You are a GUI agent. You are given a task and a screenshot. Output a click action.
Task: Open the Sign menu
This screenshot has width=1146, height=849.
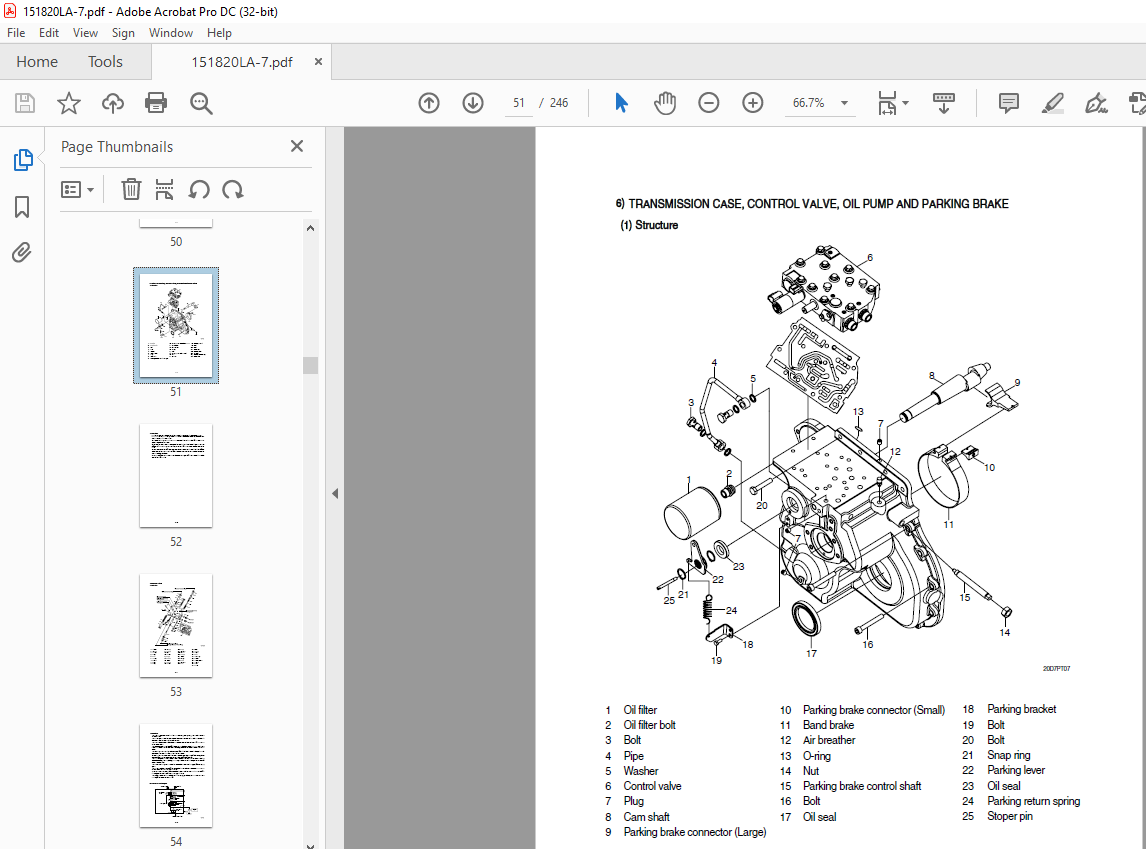pos(123,33)
